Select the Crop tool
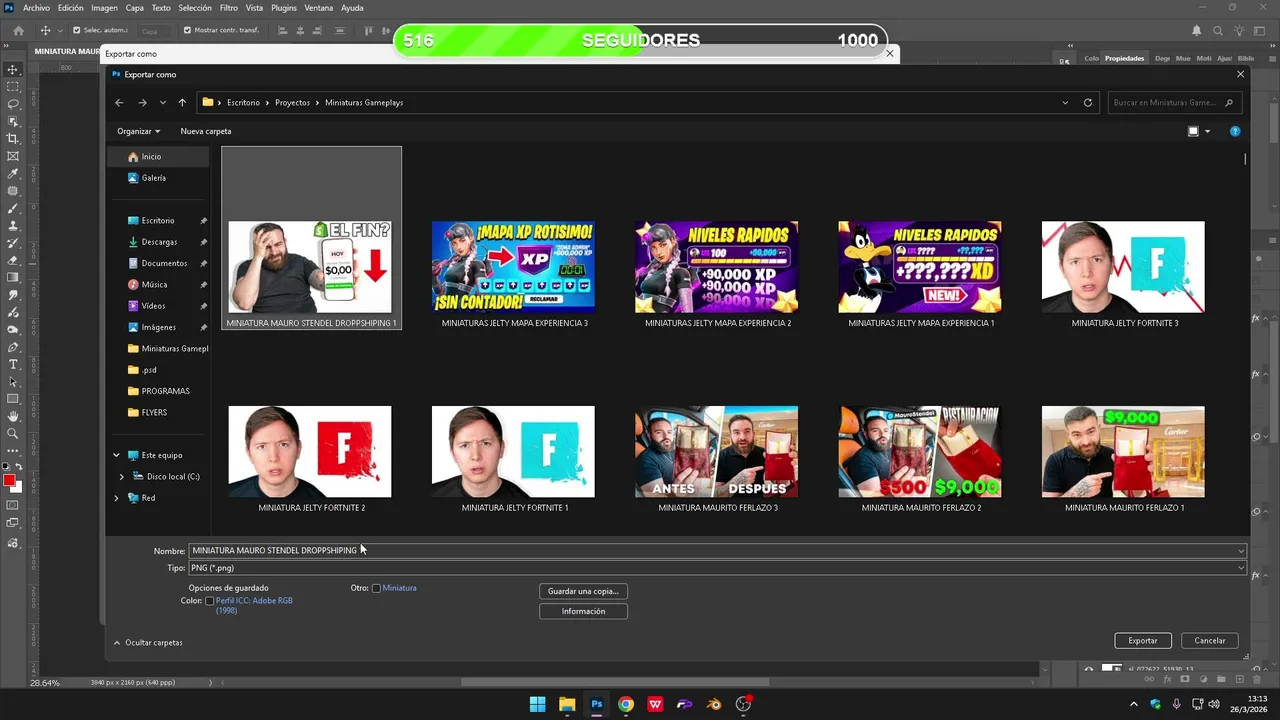The width and height of the screenshot is (1280, 720). pos(13,139)
